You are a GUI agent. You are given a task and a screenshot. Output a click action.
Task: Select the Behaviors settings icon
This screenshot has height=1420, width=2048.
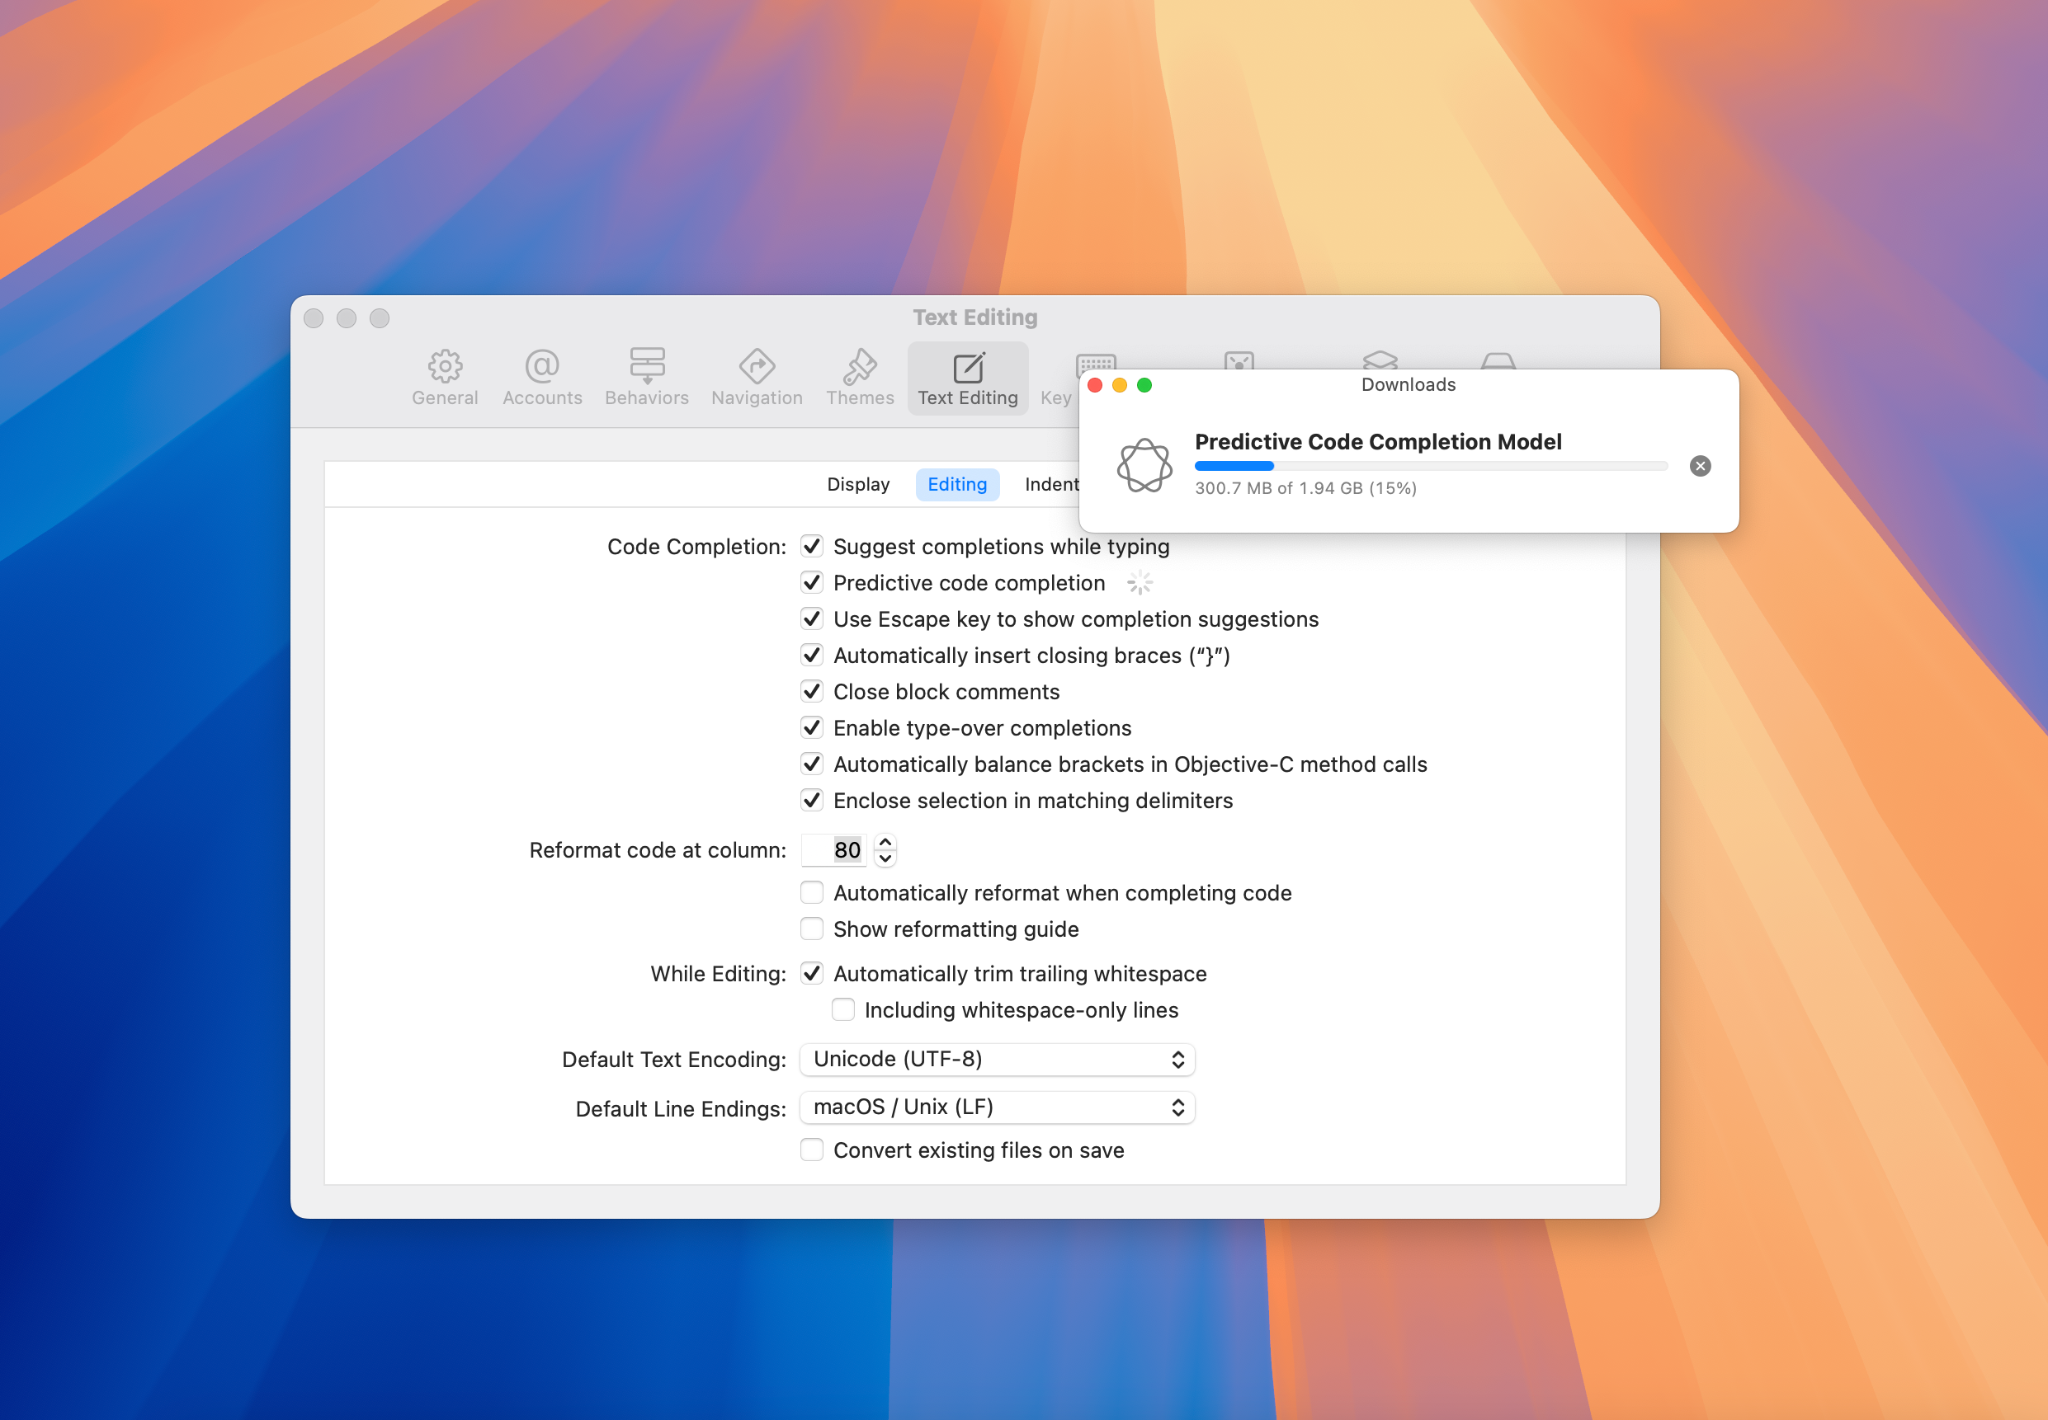click(646, 377)
